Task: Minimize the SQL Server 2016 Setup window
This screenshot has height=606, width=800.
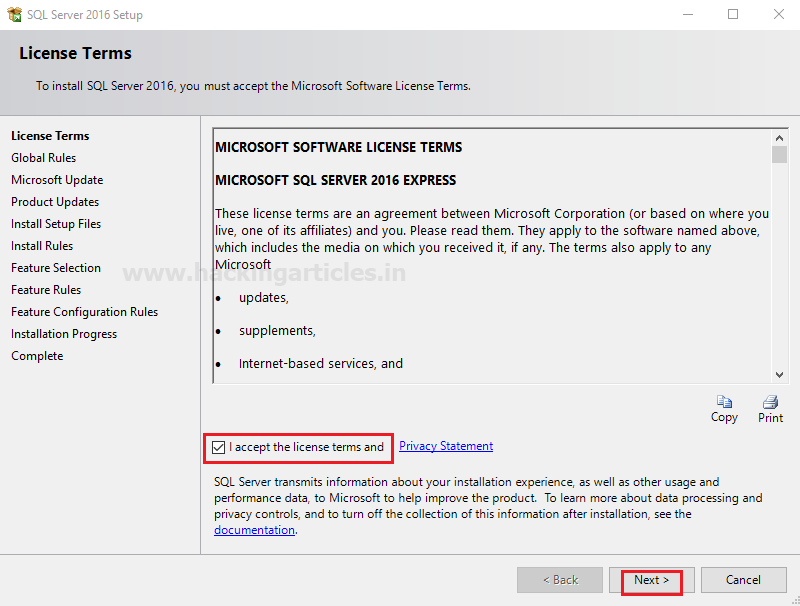Action: point(688,14)
